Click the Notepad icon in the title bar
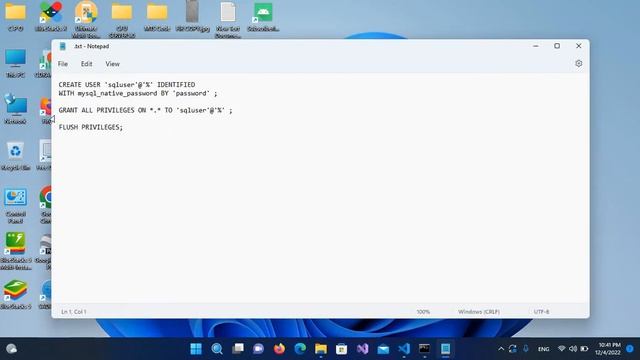Viewport: 640px width, 360px height. pos(62,46)
